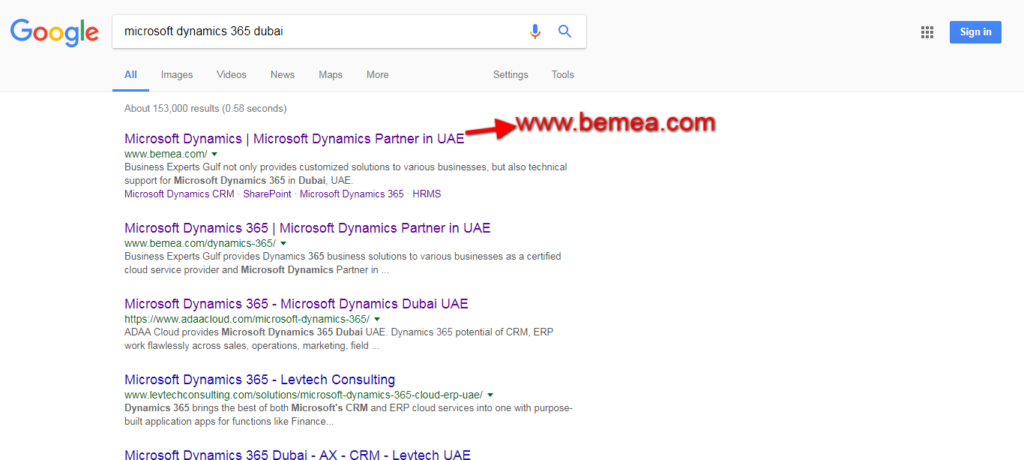This screenshot has width=1024, height=460.
Task: Focus the search box containing the query
Action: (320, 31)
